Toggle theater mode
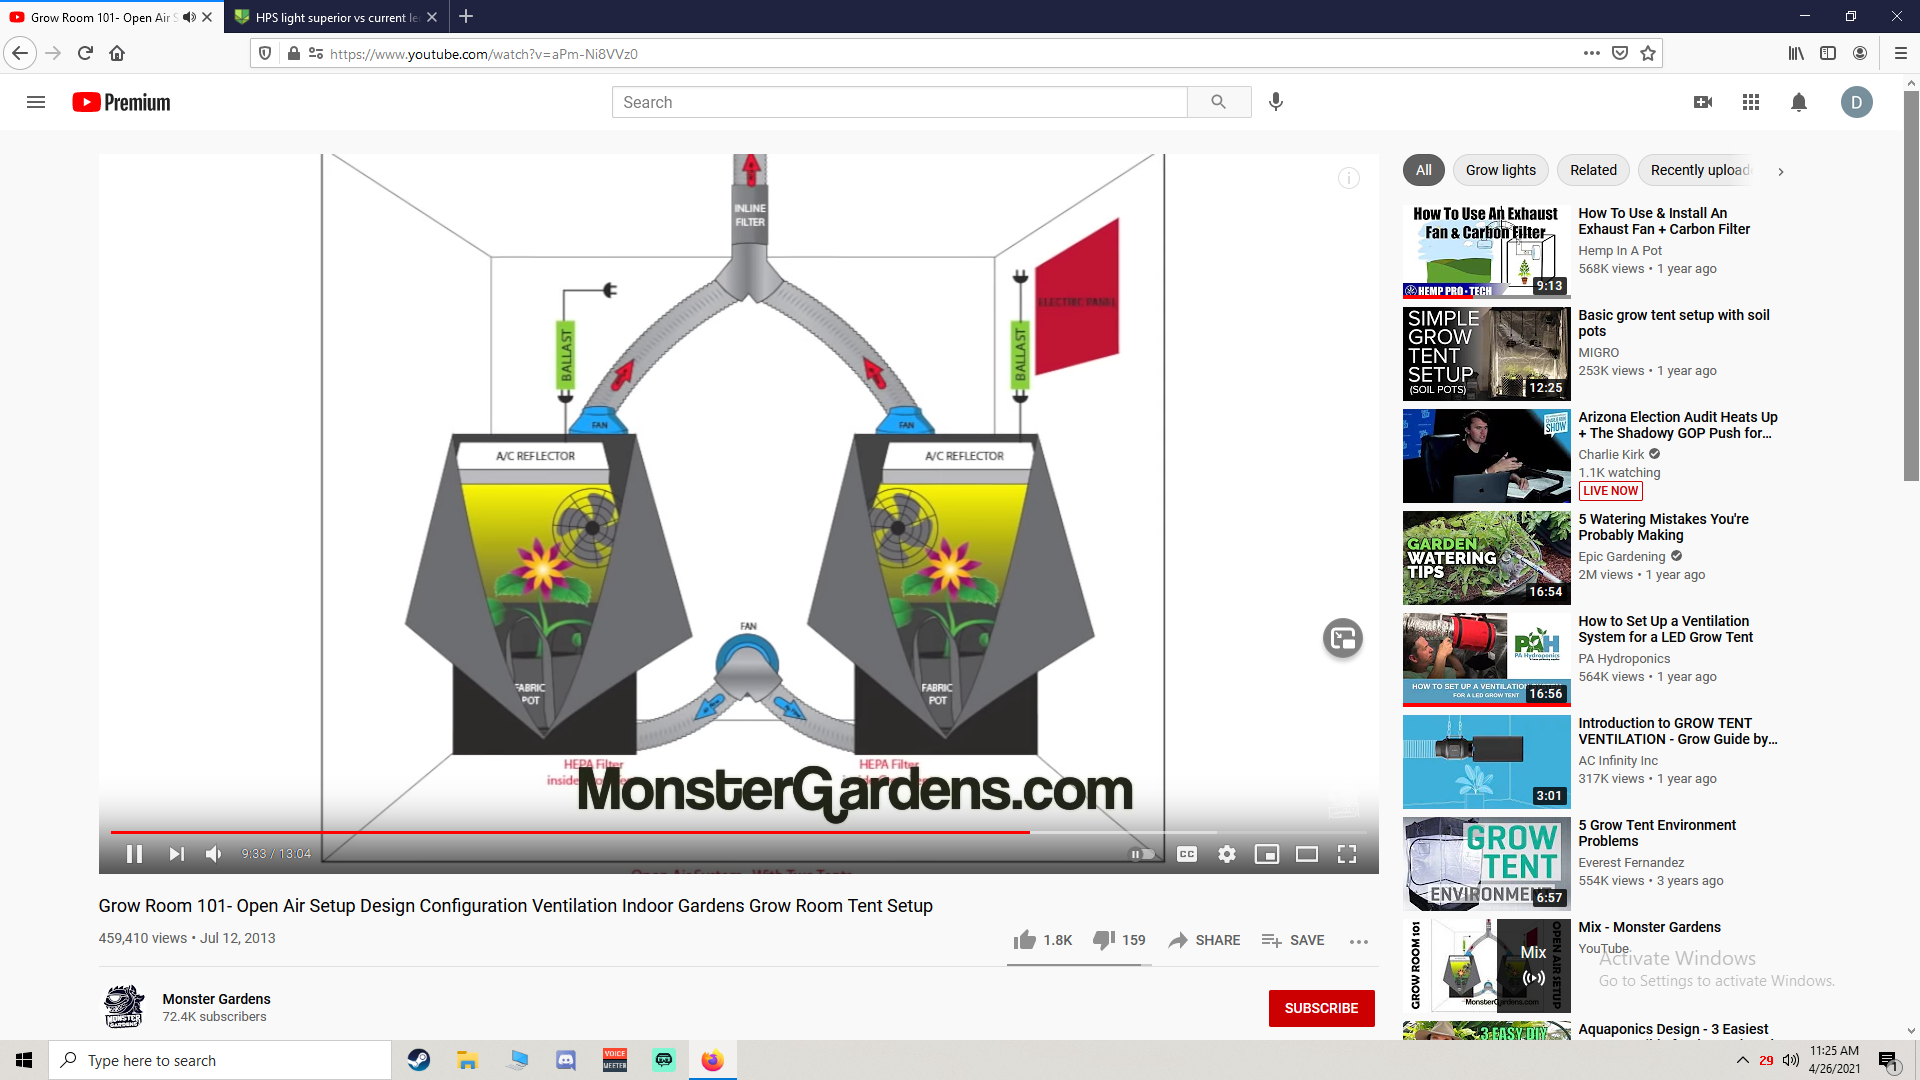 (1307, 854)
